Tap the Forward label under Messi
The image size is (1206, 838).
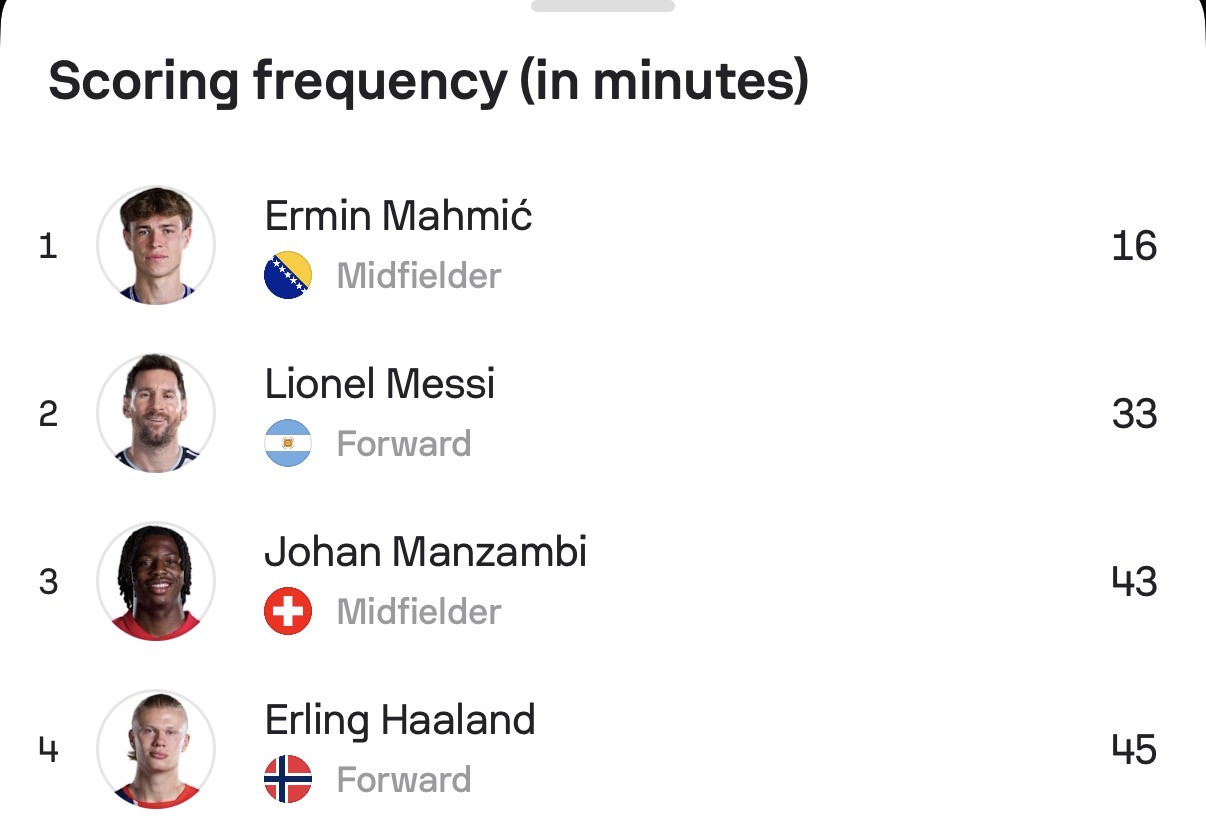tap(404, 443)
